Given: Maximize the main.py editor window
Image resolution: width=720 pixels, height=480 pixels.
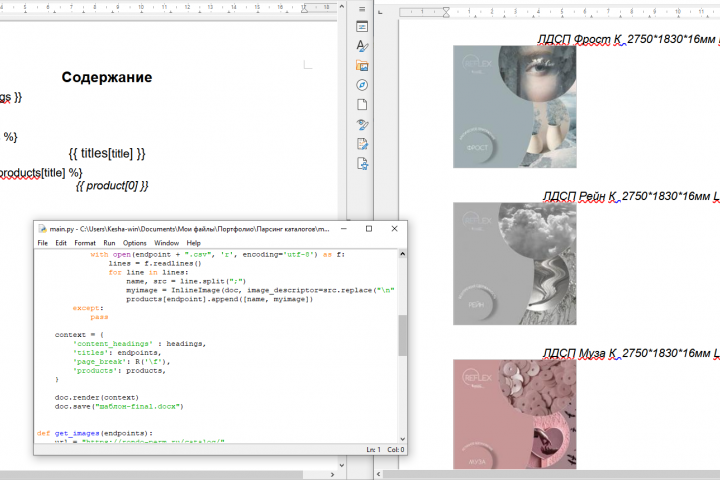Looking at the screenshot, I should point(369,229).
